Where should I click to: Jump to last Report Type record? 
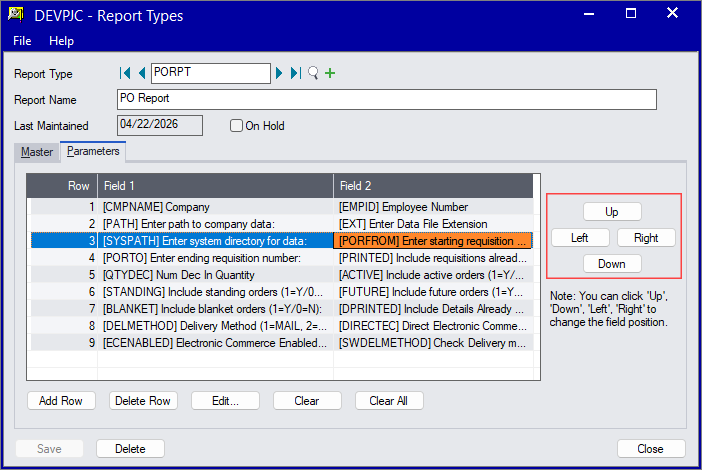pos(295,73)
